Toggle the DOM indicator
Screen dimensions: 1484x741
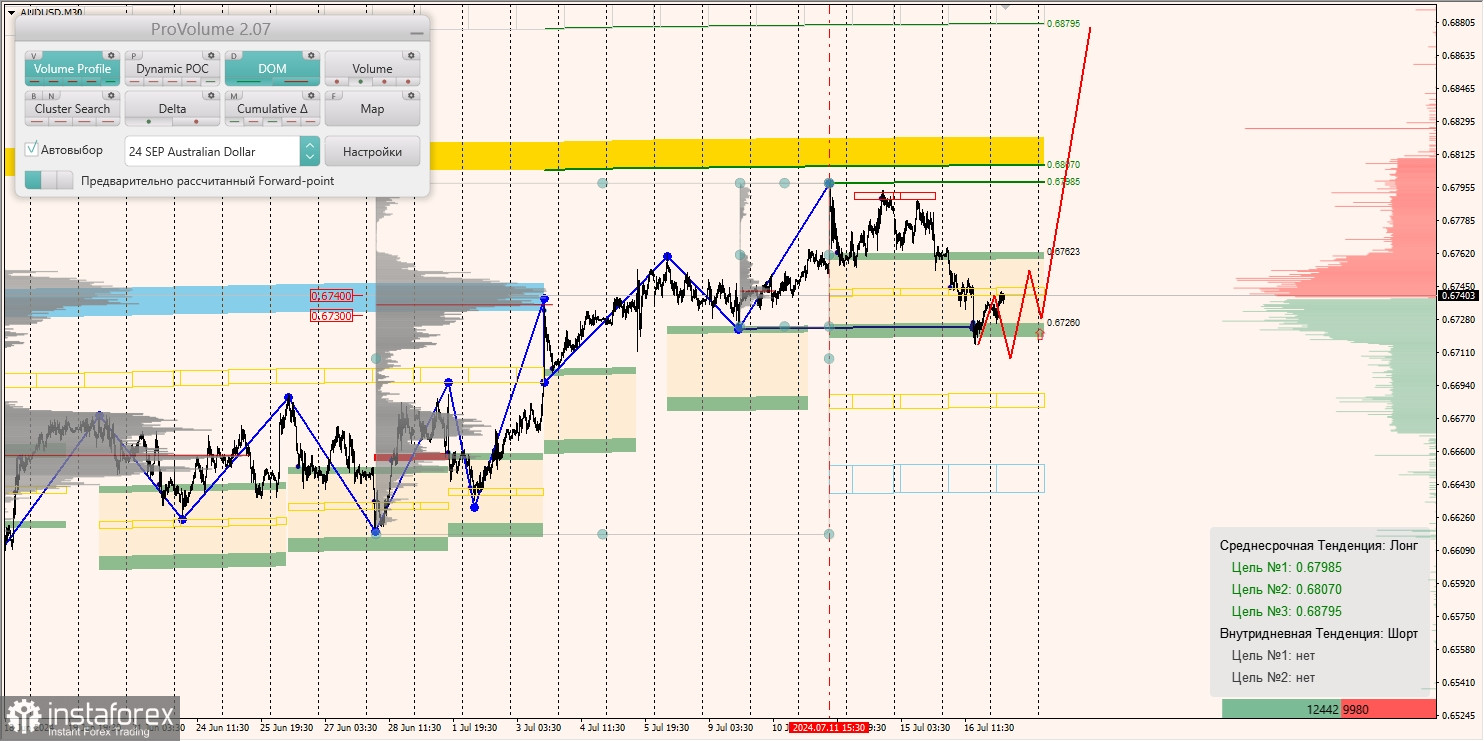click(x=273, y=68)
